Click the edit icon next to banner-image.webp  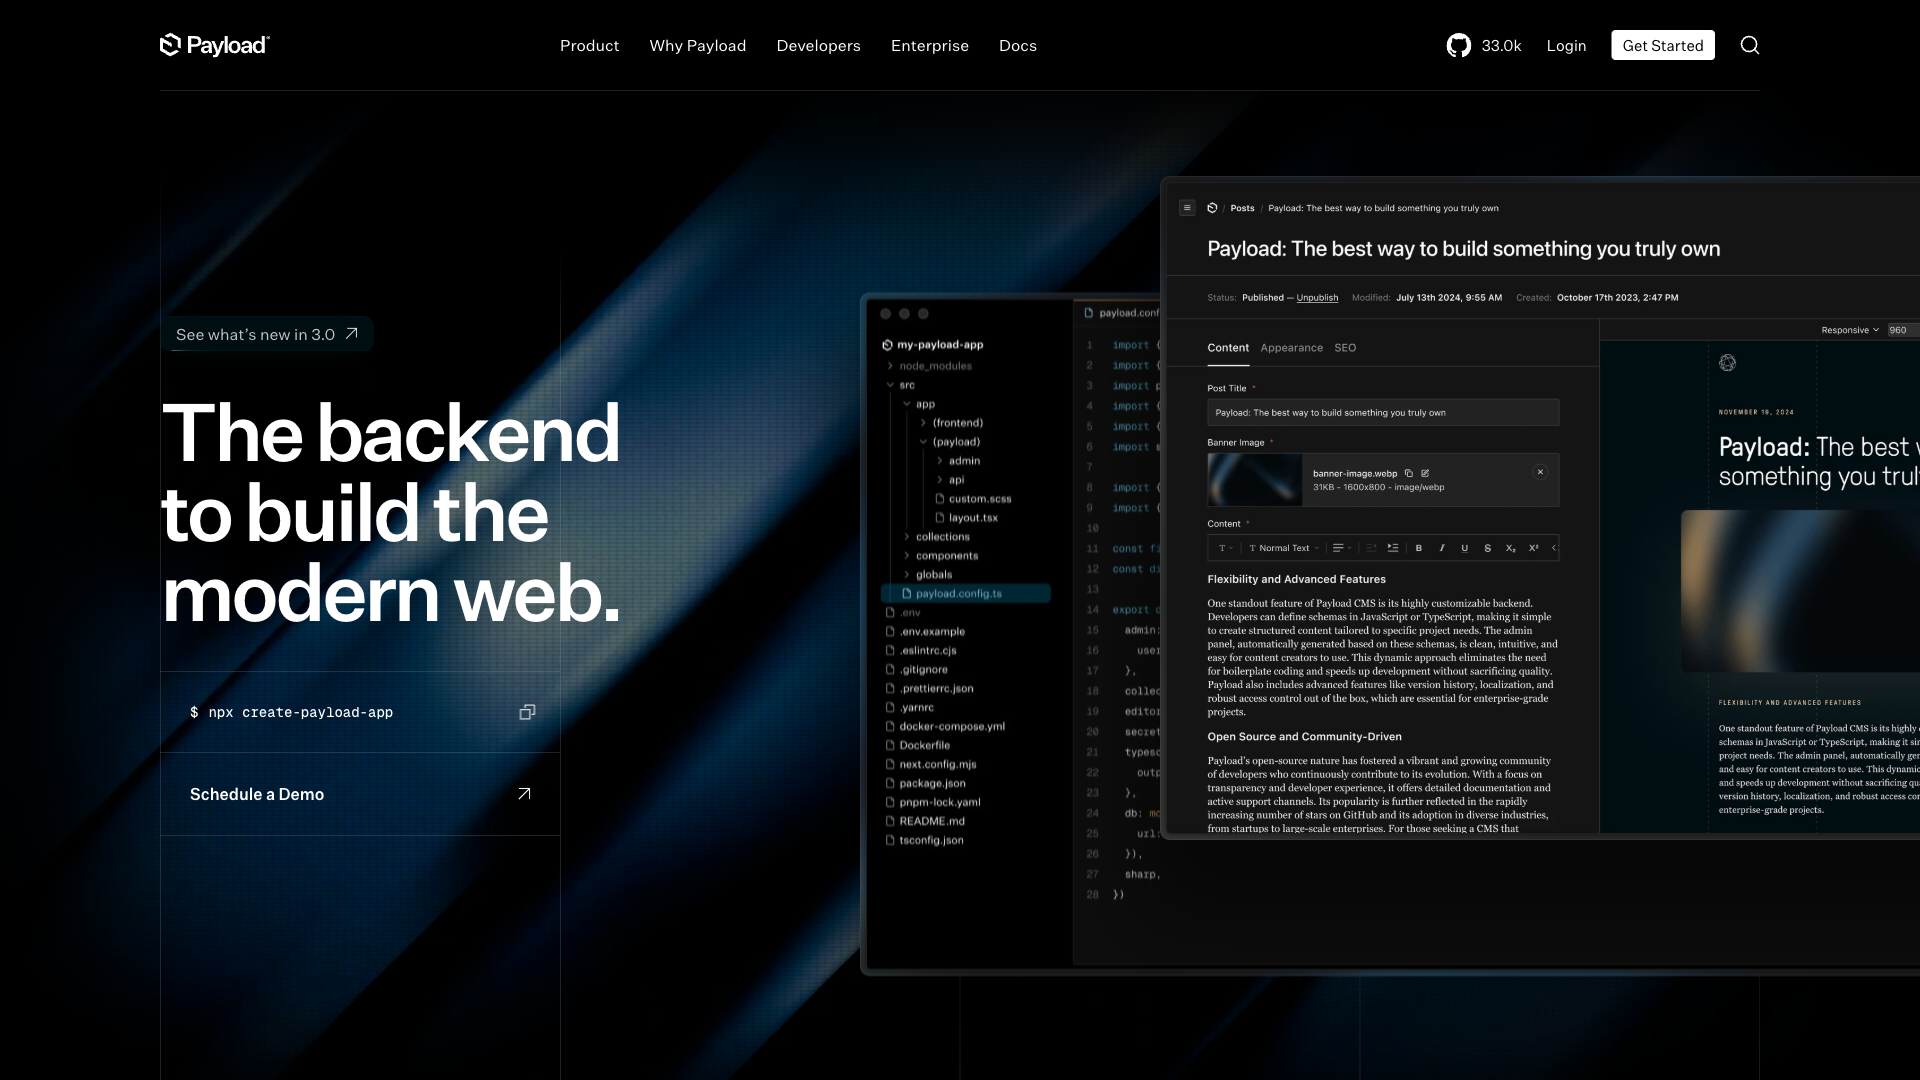[x=1425, y=473]
